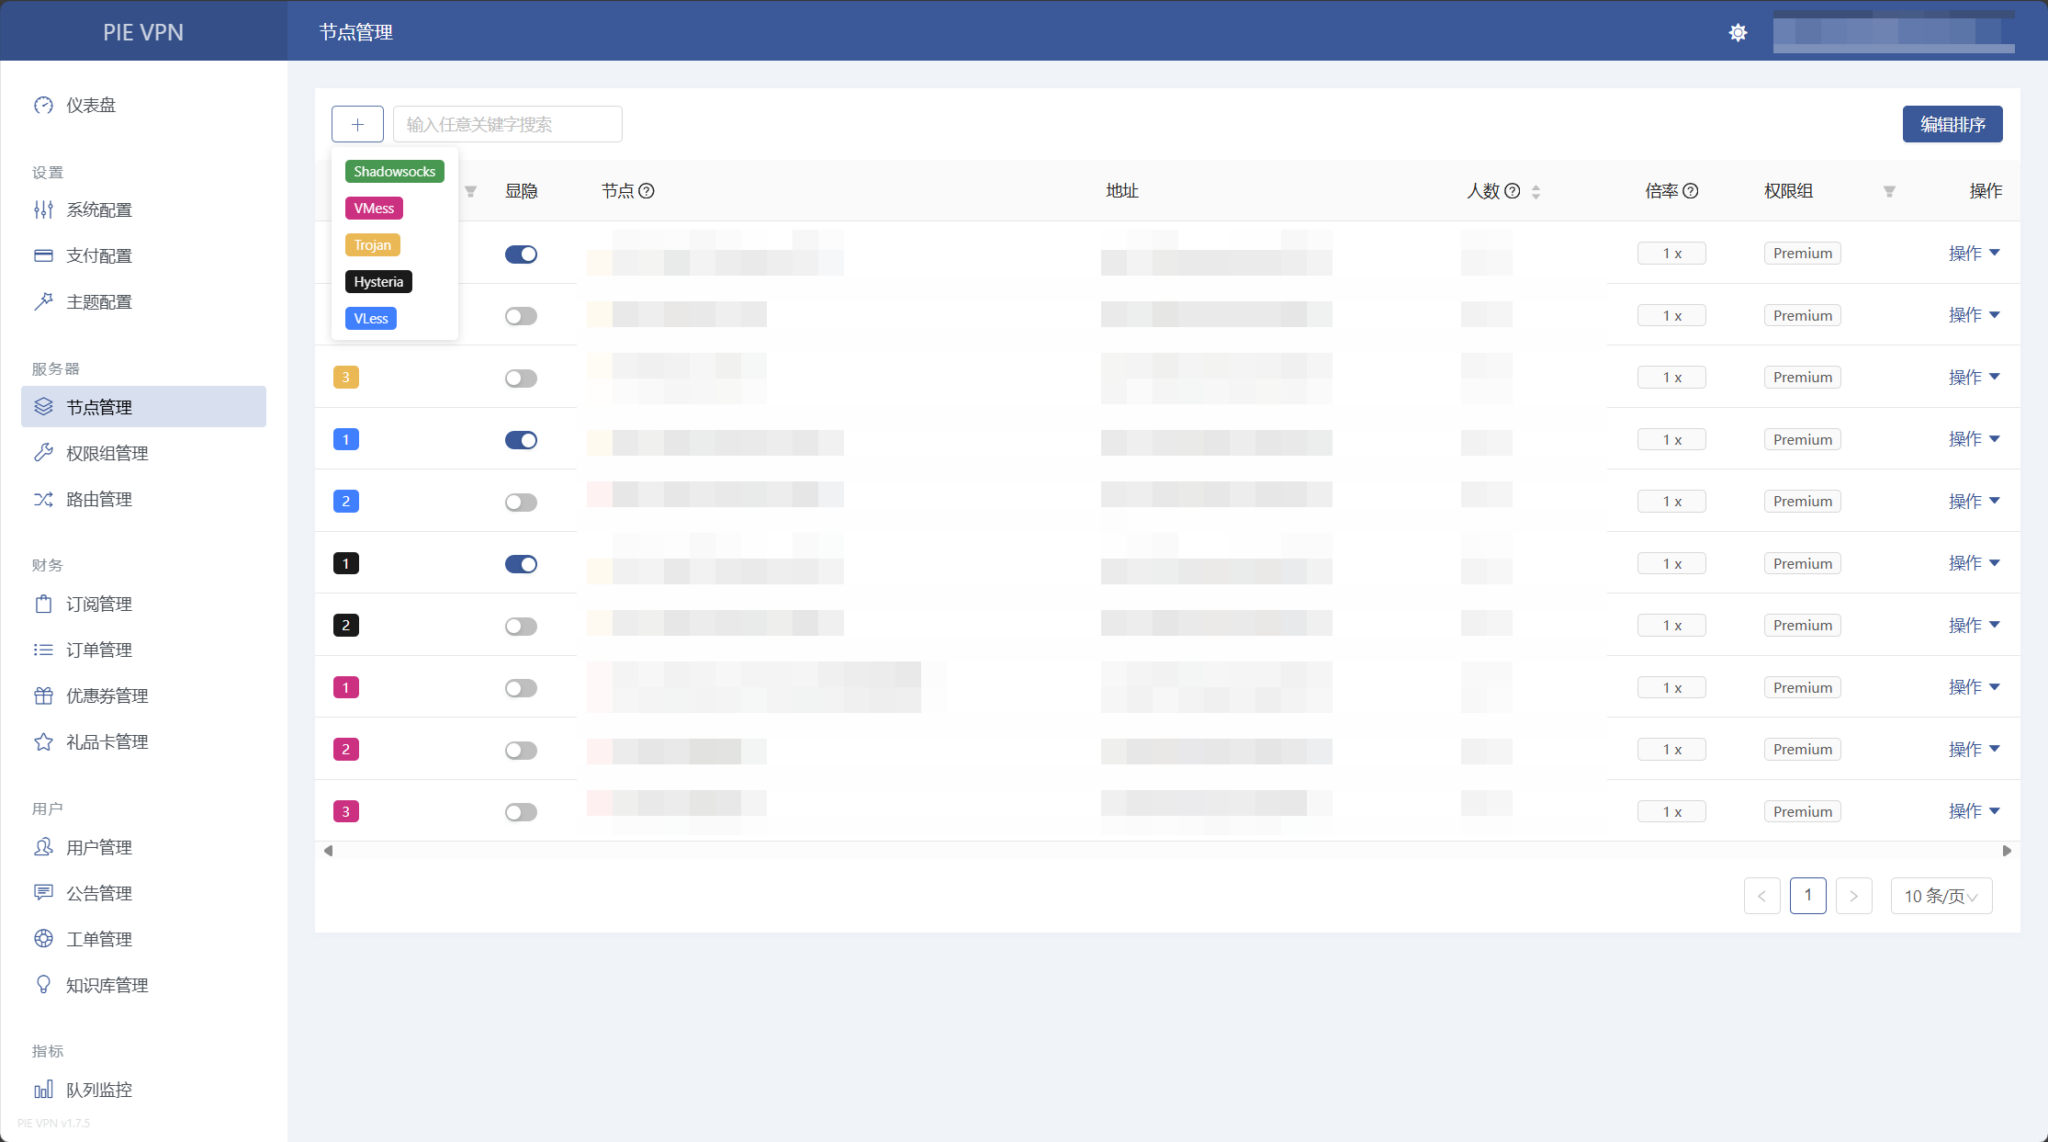Viewport: 2048px width, 1142px height.
Task: Open 仪表盘 dashboard from sidebar
Action: [x=90, y=105]
